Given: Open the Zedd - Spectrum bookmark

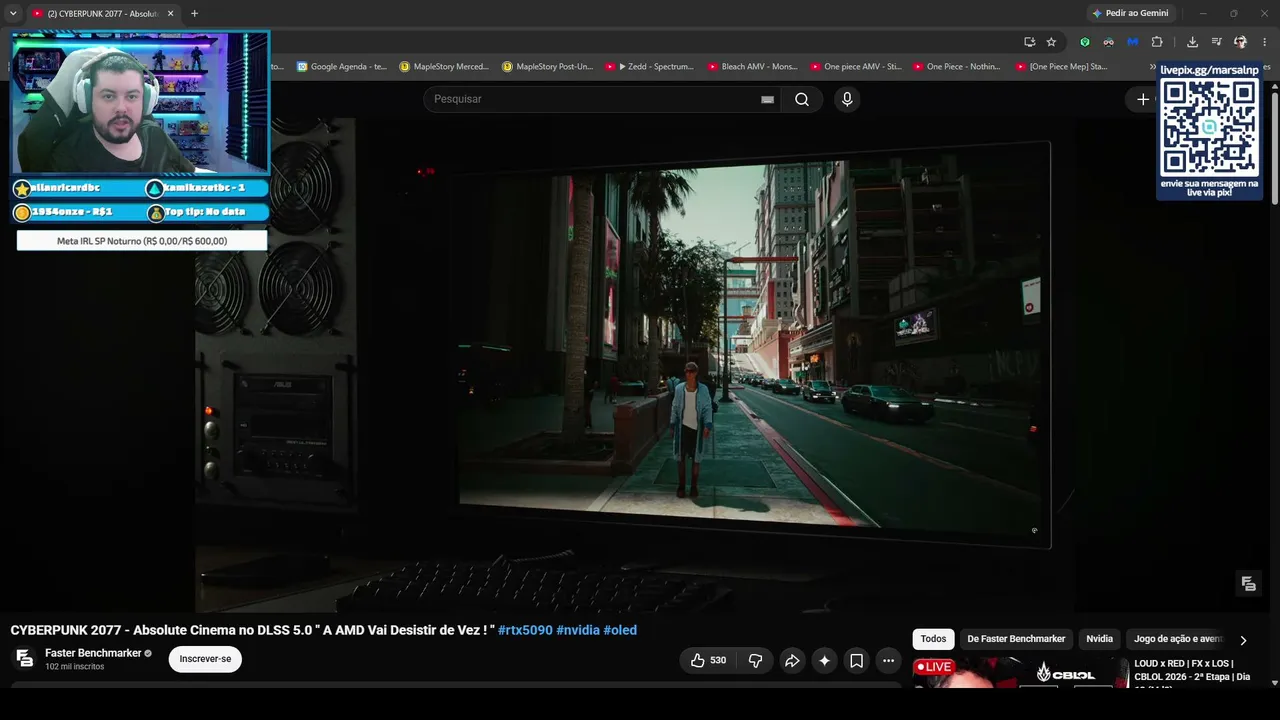Looking at the screenshot, I should pyautogui.click(x=650, y=67).
